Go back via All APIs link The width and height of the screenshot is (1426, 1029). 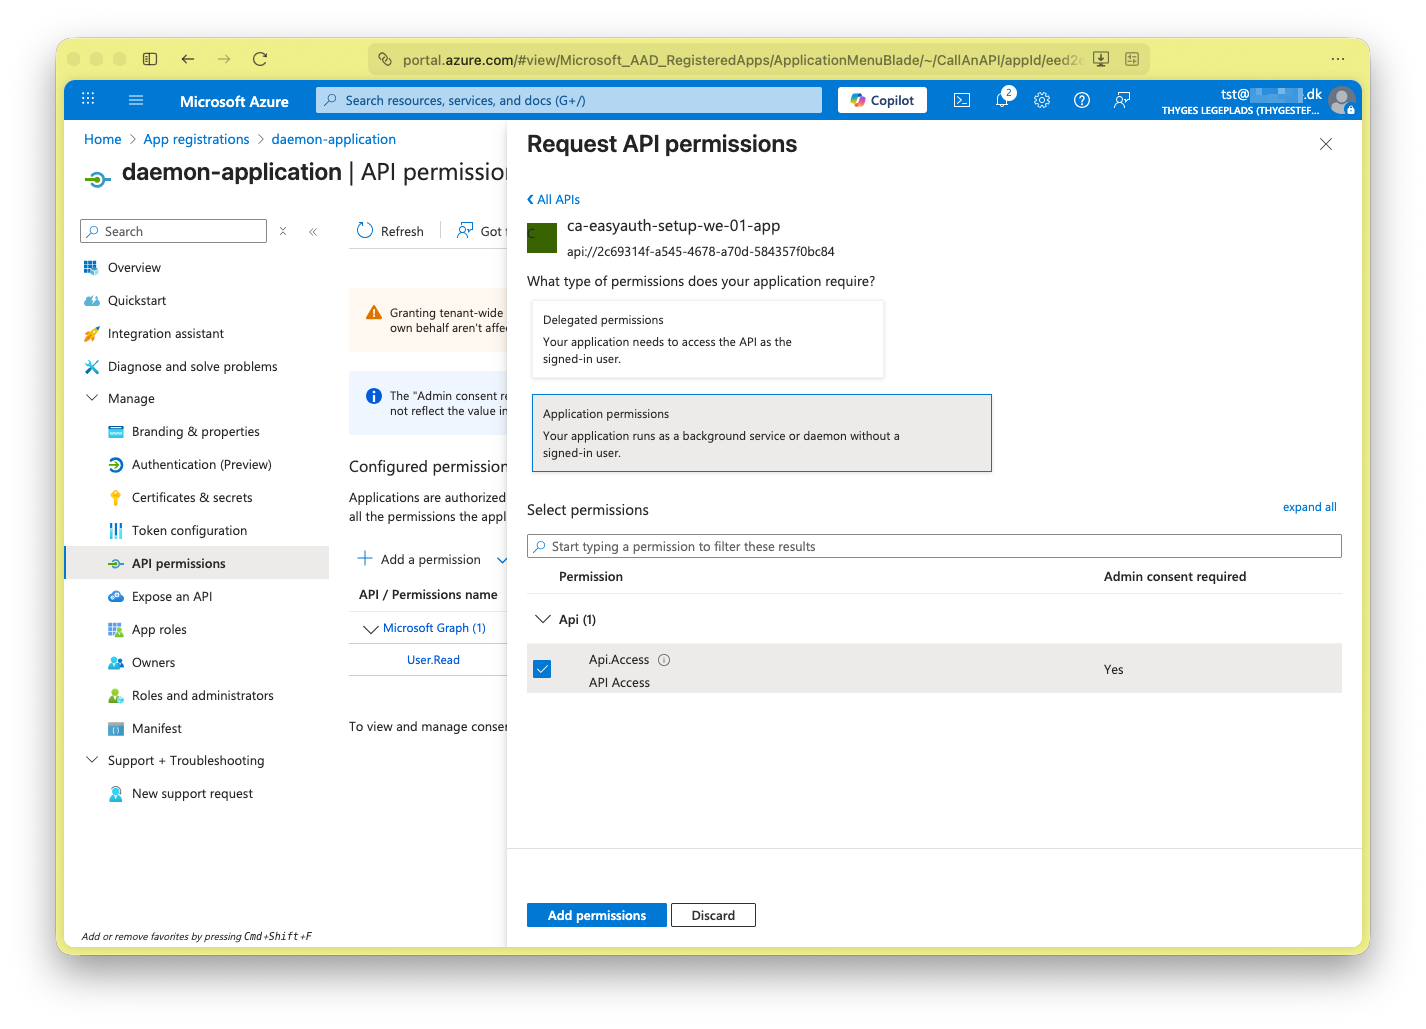tap(553, 199)
